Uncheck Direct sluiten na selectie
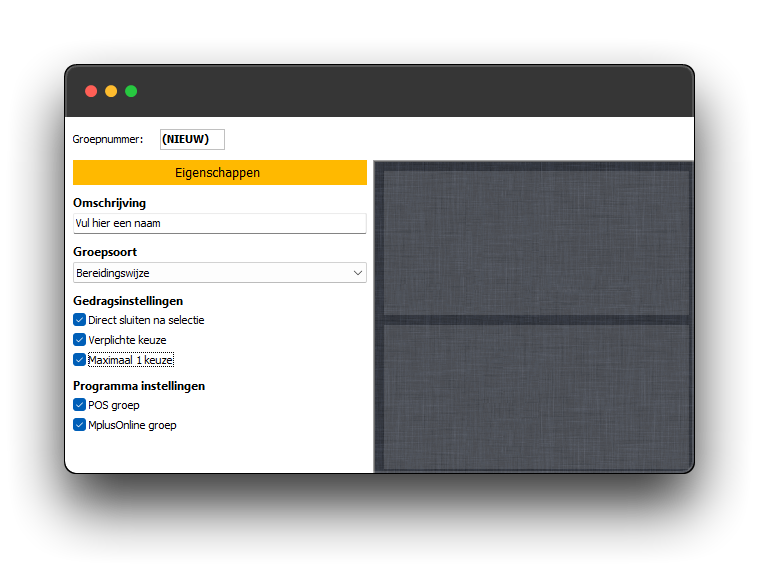This screenshot has height=570, width=759. point(80,320)
